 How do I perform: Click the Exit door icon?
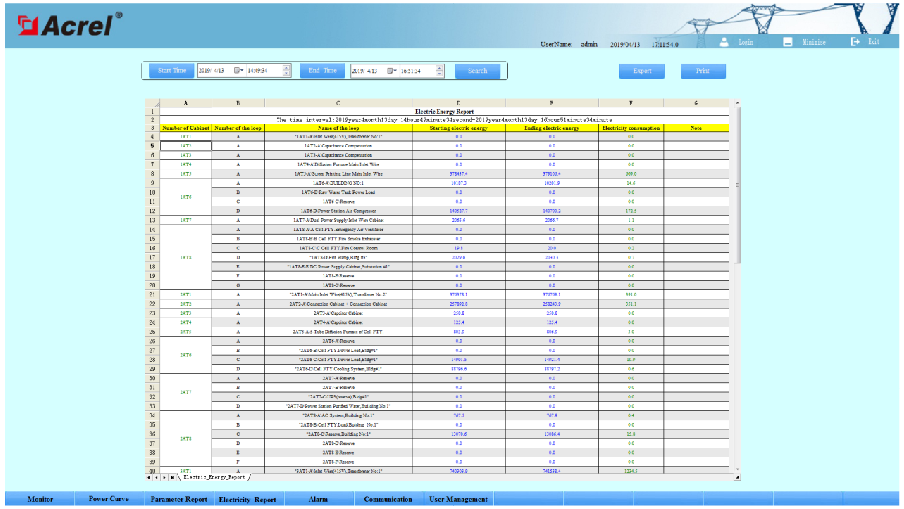click(855, 42)
